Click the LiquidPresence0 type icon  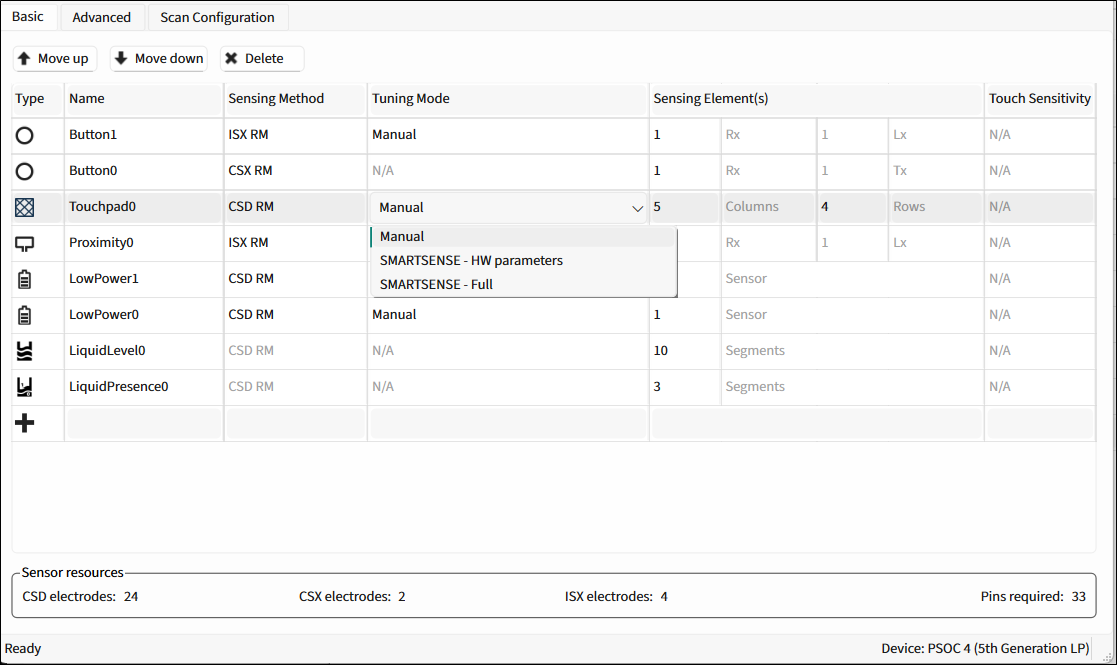[x=25, y=387]
